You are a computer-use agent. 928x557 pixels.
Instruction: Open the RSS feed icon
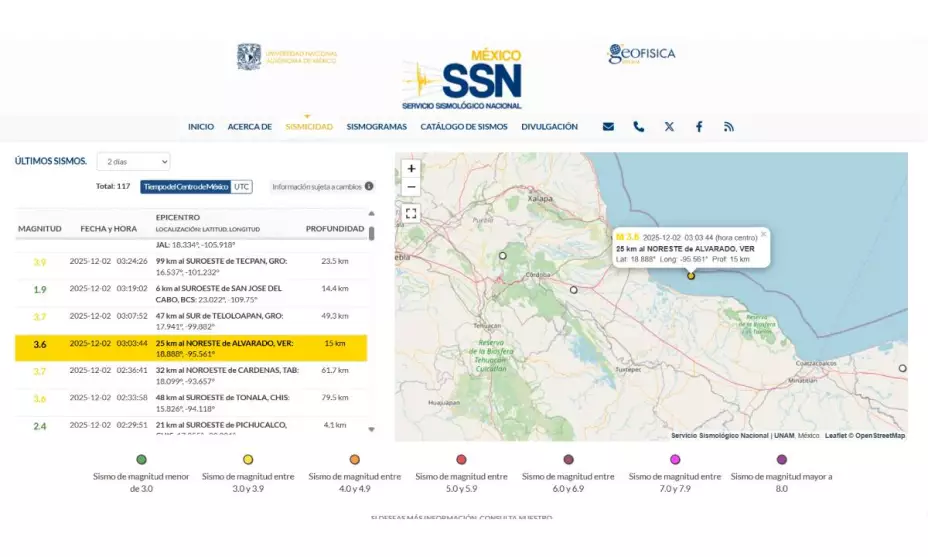[729, 127]
